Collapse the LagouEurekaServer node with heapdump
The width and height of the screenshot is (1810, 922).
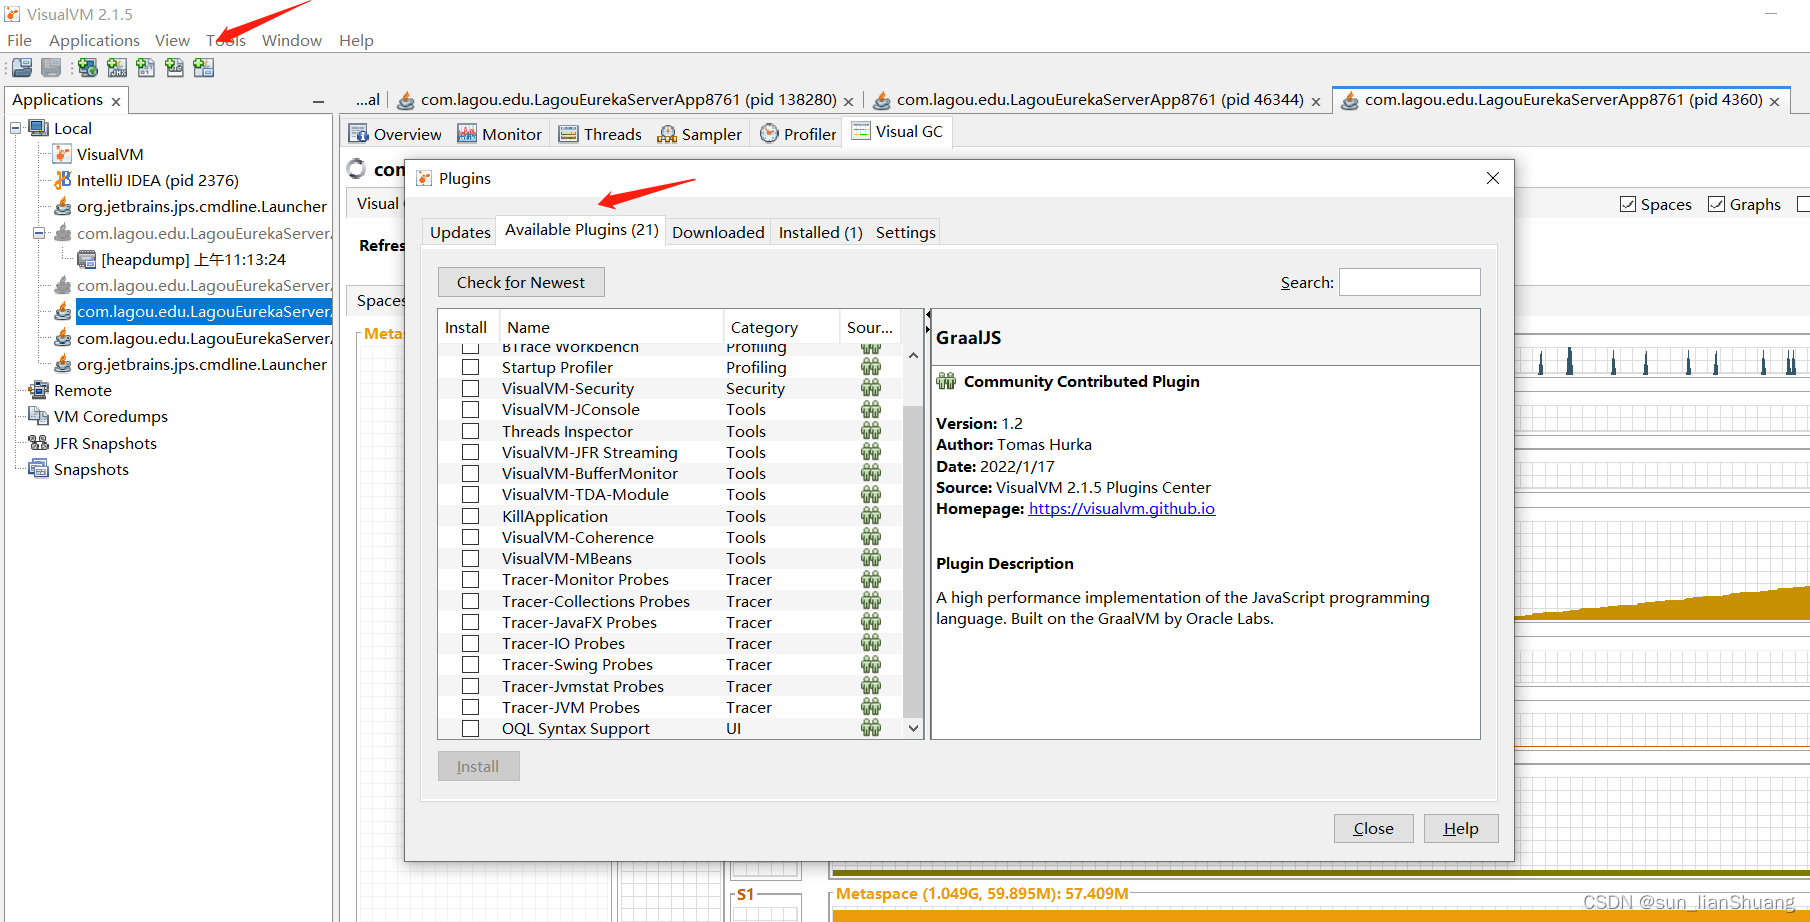coord(39,233)
